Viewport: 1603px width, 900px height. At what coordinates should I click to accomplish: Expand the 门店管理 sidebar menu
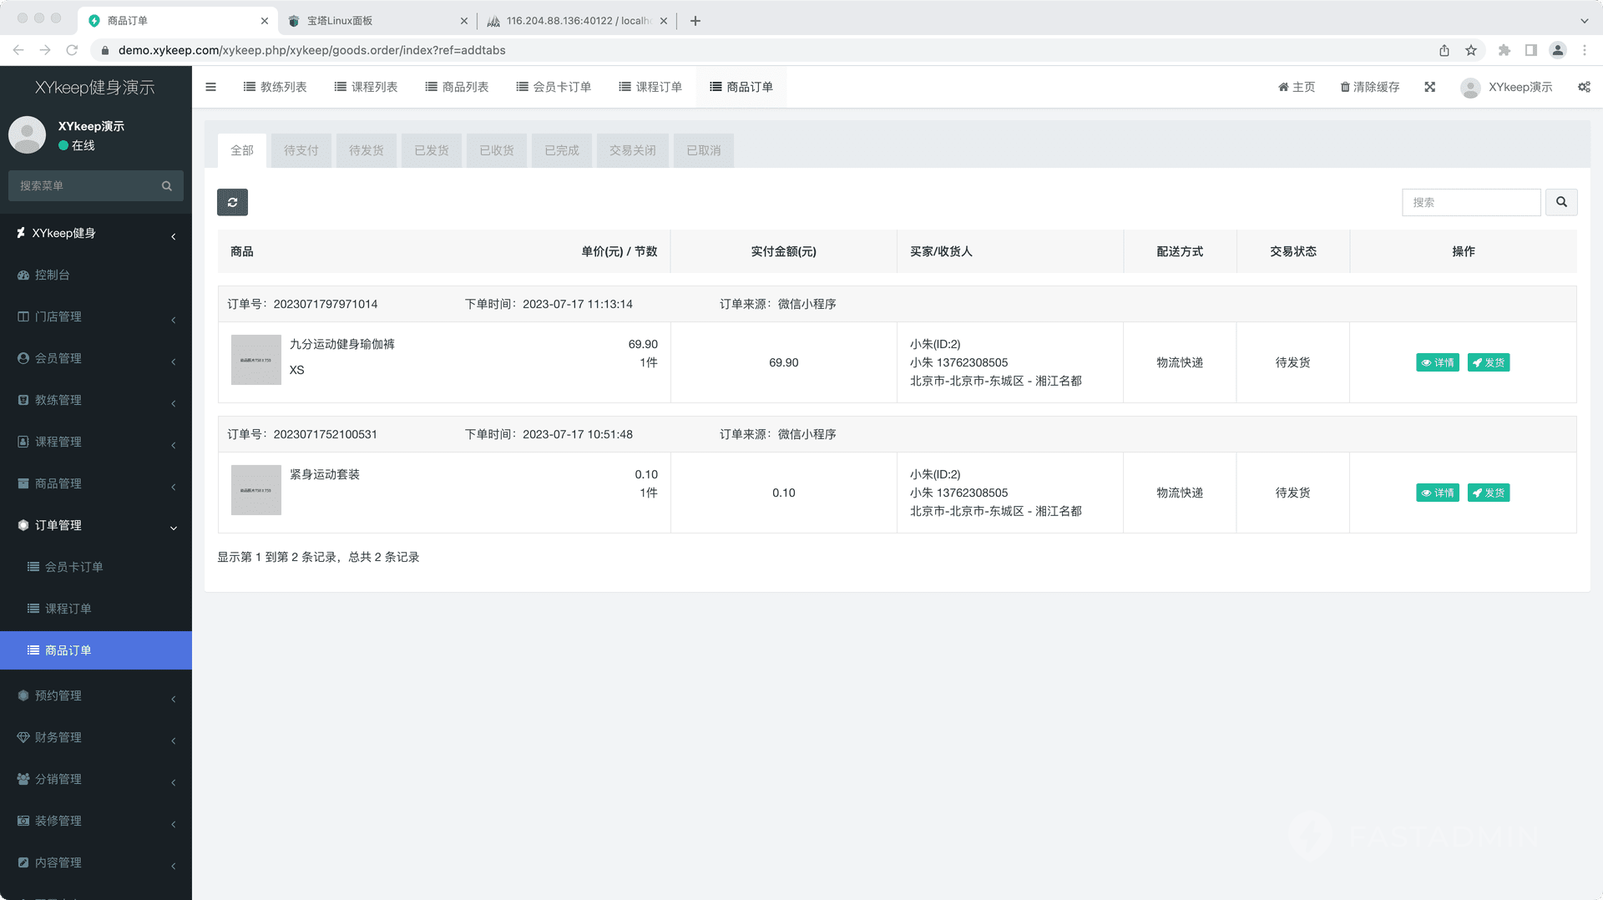pyautogui.click(x=95, y=317)
